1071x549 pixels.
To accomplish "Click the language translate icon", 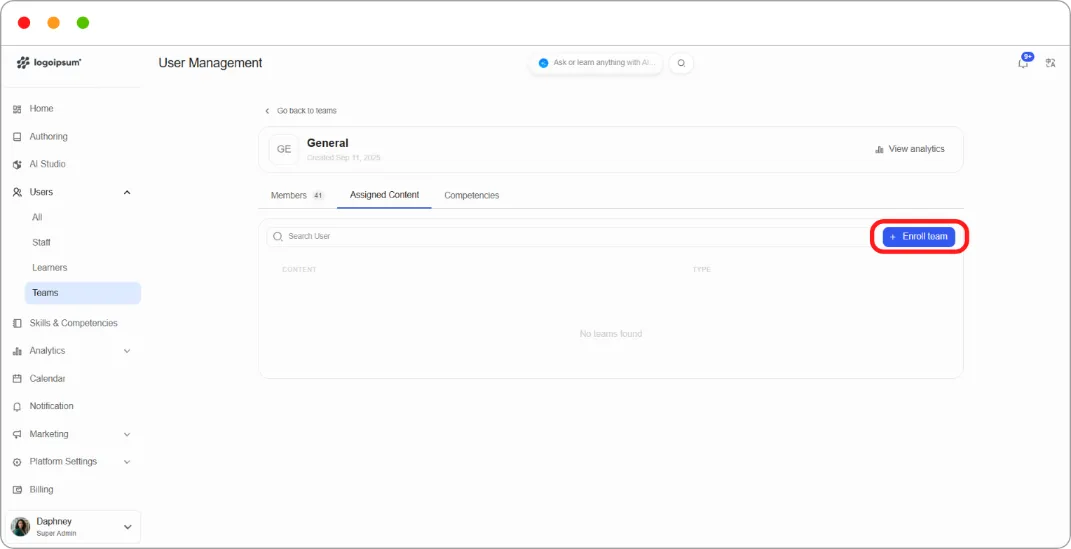I will click(x=1051, y=63).
